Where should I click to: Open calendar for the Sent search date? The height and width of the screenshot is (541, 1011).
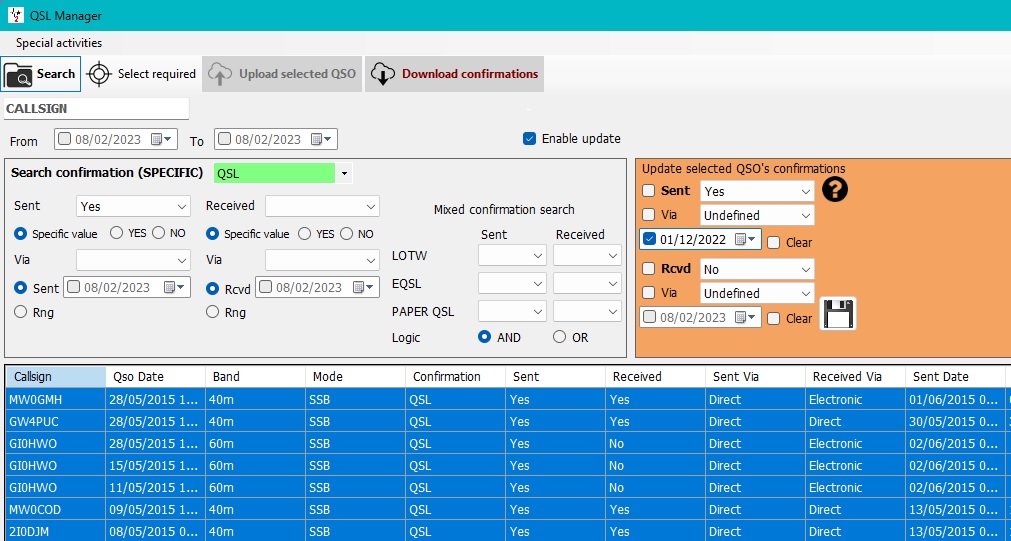click(x=174, y=288)
